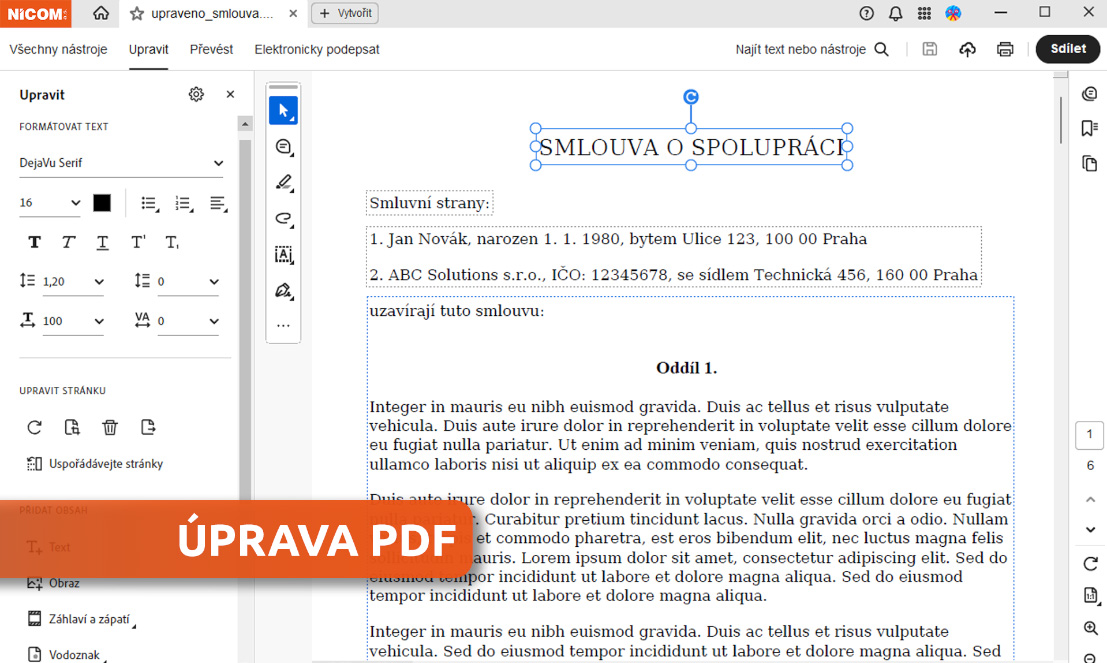1107x663 pixels.
Task: Select the signature pen tool
Action: (283, 291)
